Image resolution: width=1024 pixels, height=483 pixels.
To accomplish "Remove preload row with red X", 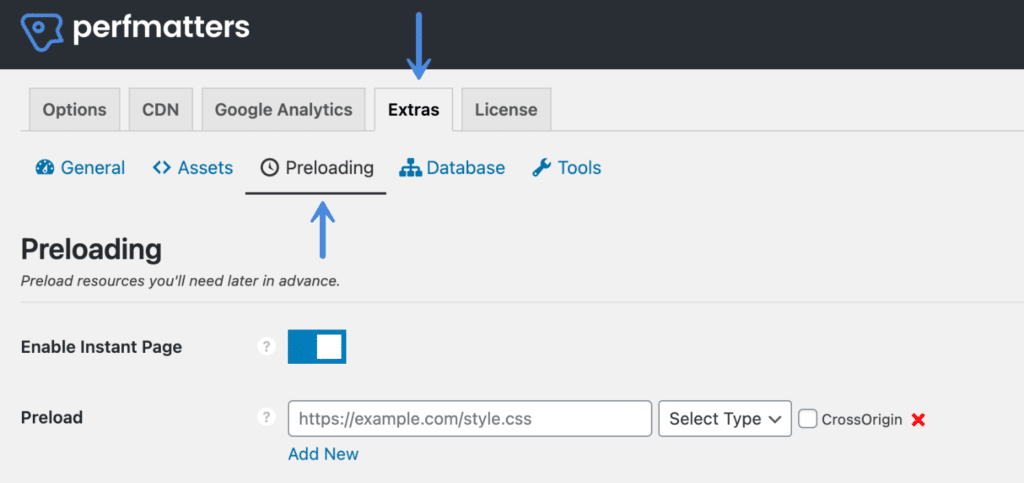I will [x=918, y=420].
